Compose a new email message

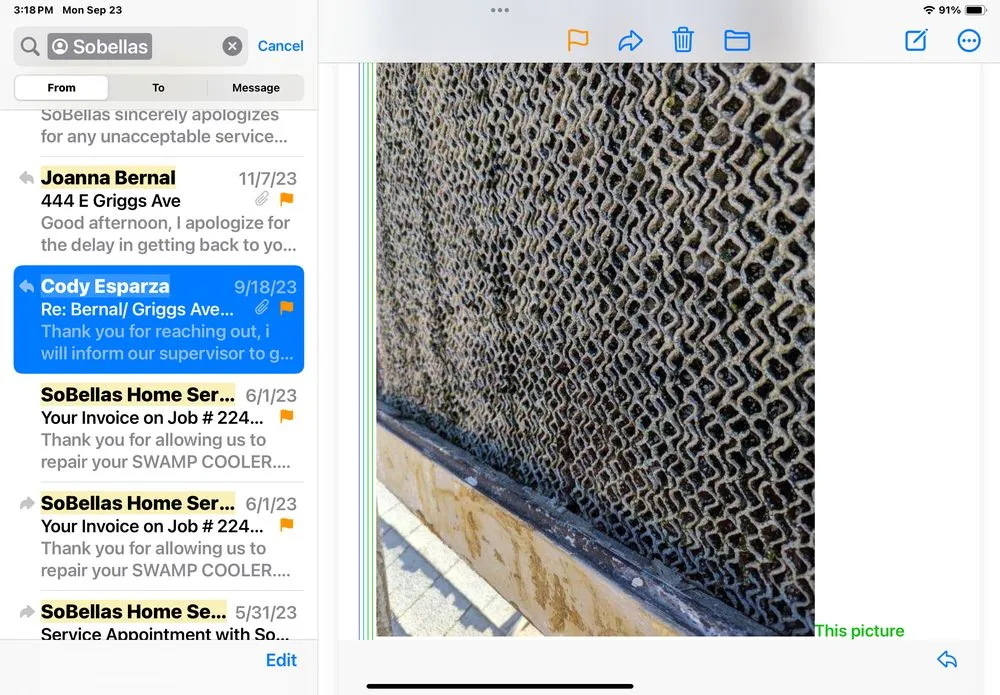coord(916,40)
